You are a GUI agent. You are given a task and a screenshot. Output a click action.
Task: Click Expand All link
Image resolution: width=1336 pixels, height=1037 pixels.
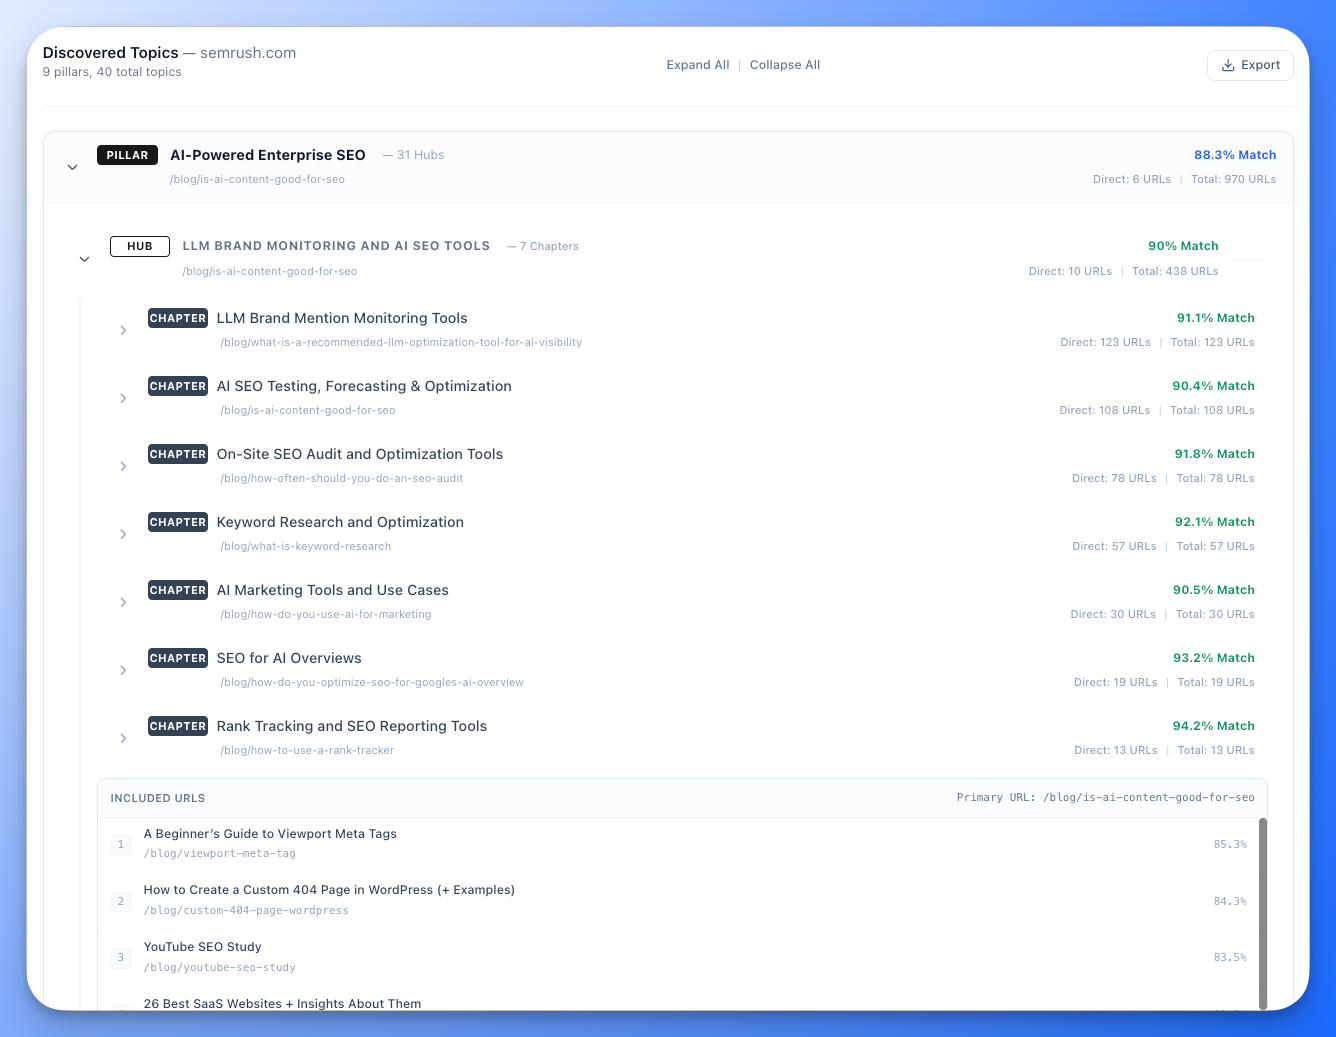pos(697,65)
